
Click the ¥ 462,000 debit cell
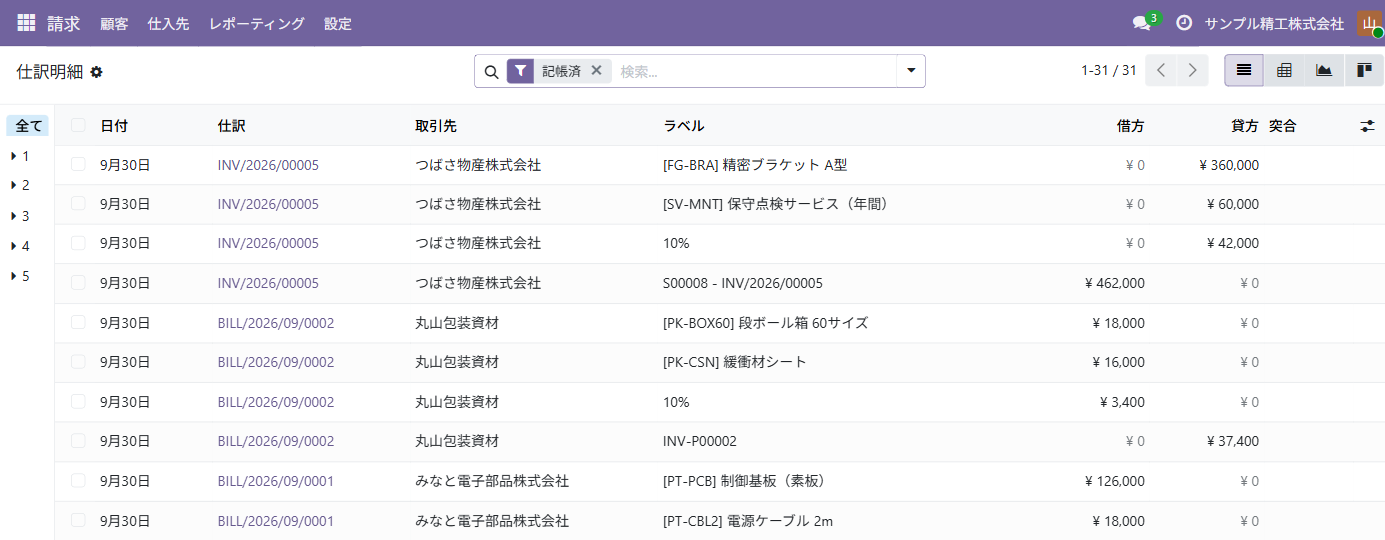click(x=1115, y=283)
